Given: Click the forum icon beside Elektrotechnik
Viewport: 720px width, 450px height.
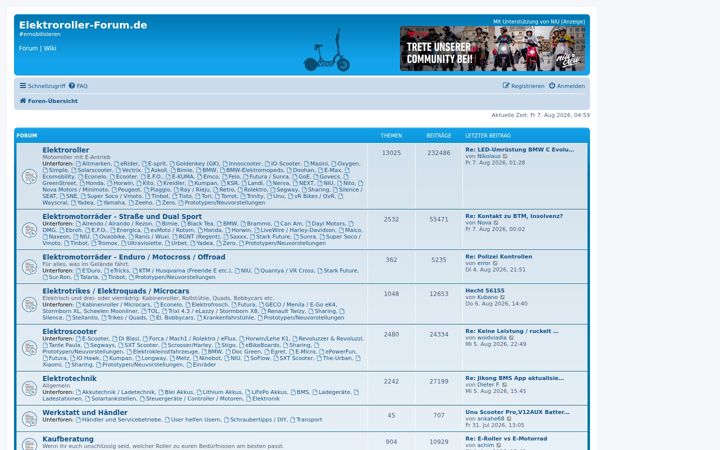Looking at the screenshot, I should 29,388.
